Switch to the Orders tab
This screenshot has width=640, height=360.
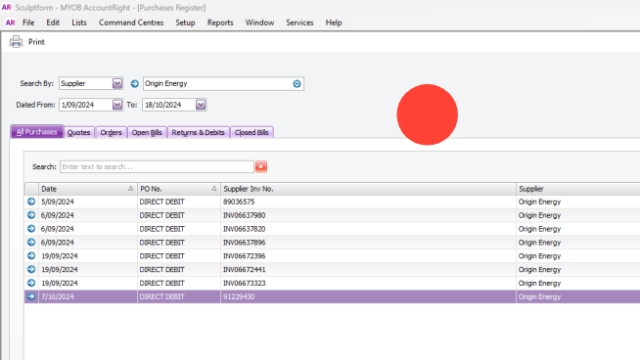coord(111,132)
